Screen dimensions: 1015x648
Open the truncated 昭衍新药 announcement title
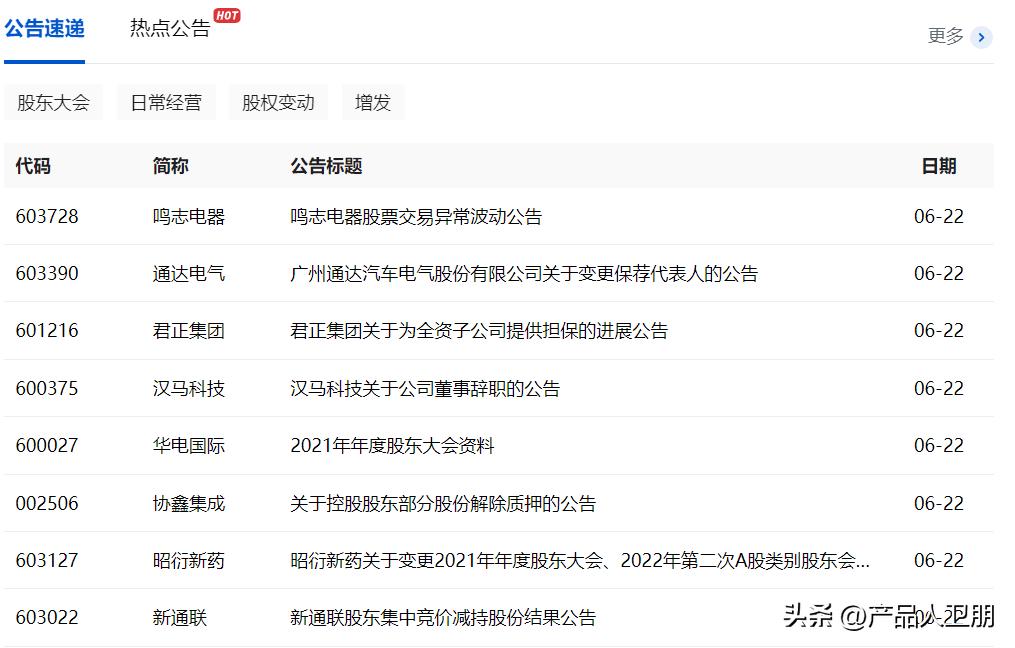580,561
